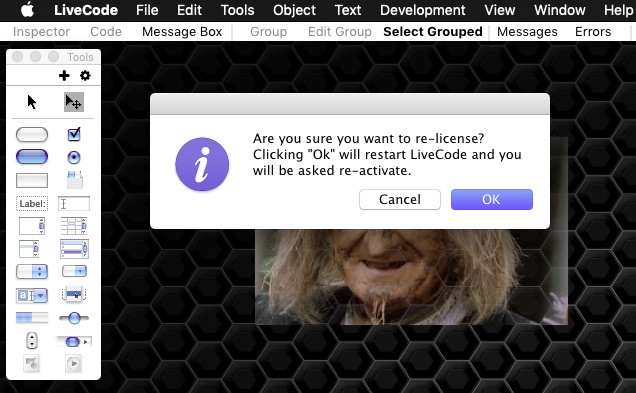The image size is (636, 393).
Task: Pick the scrollbar control in Tools palette
Action: (74, 341)
